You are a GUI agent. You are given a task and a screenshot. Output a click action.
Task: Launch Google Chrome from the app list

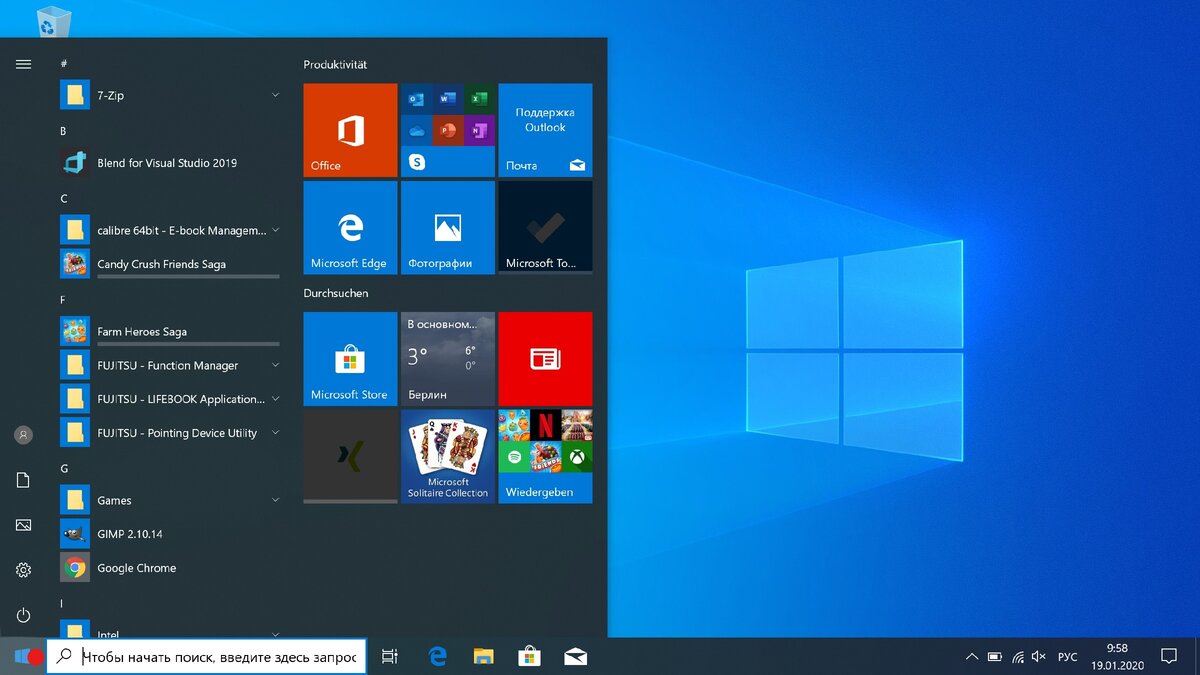point(170,568)
